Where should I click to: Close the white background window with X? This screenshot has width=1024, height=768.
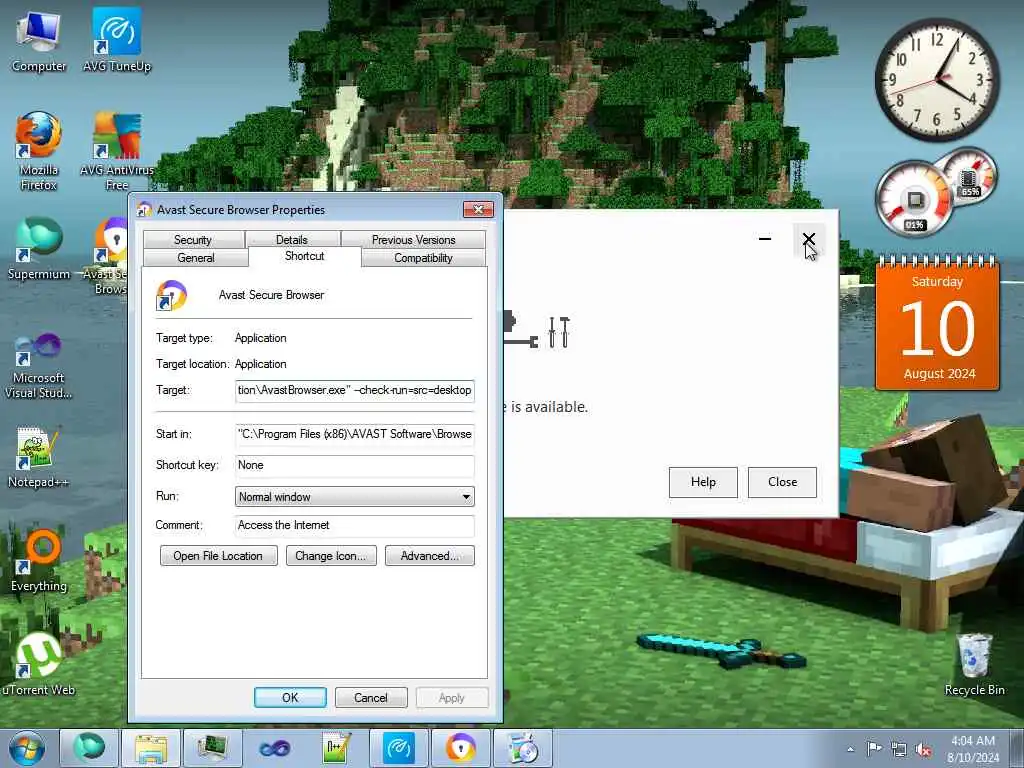[808, 239]
